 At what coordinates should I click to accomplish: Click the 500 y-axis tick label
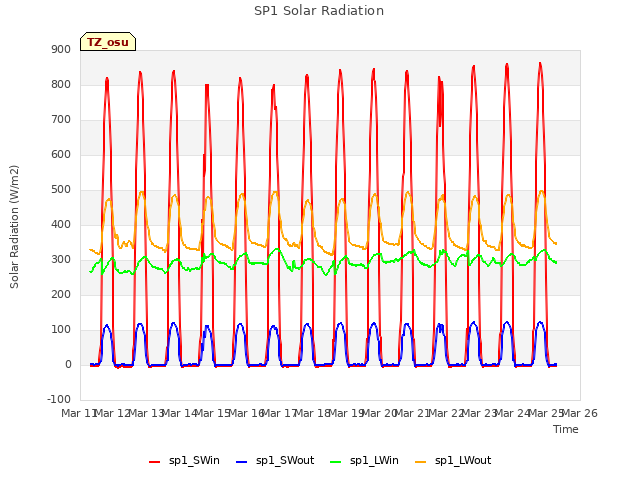(61, 189)
